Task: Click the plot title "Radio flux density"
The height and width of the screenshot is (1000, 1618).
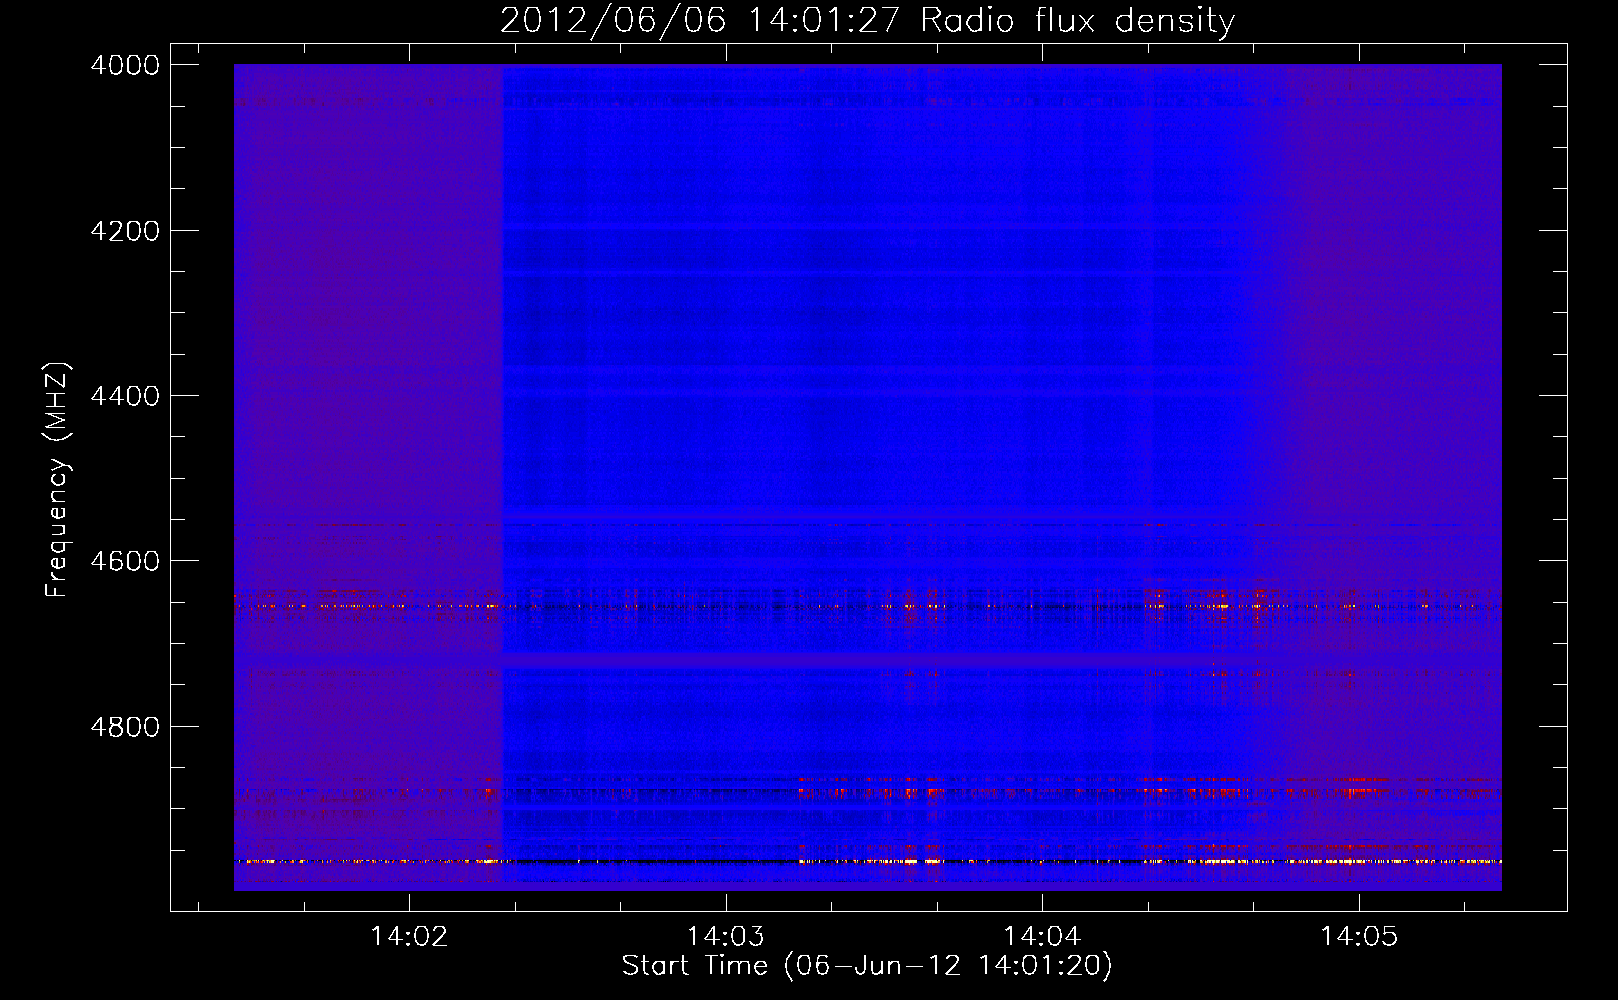Action: coord(1077,21)
